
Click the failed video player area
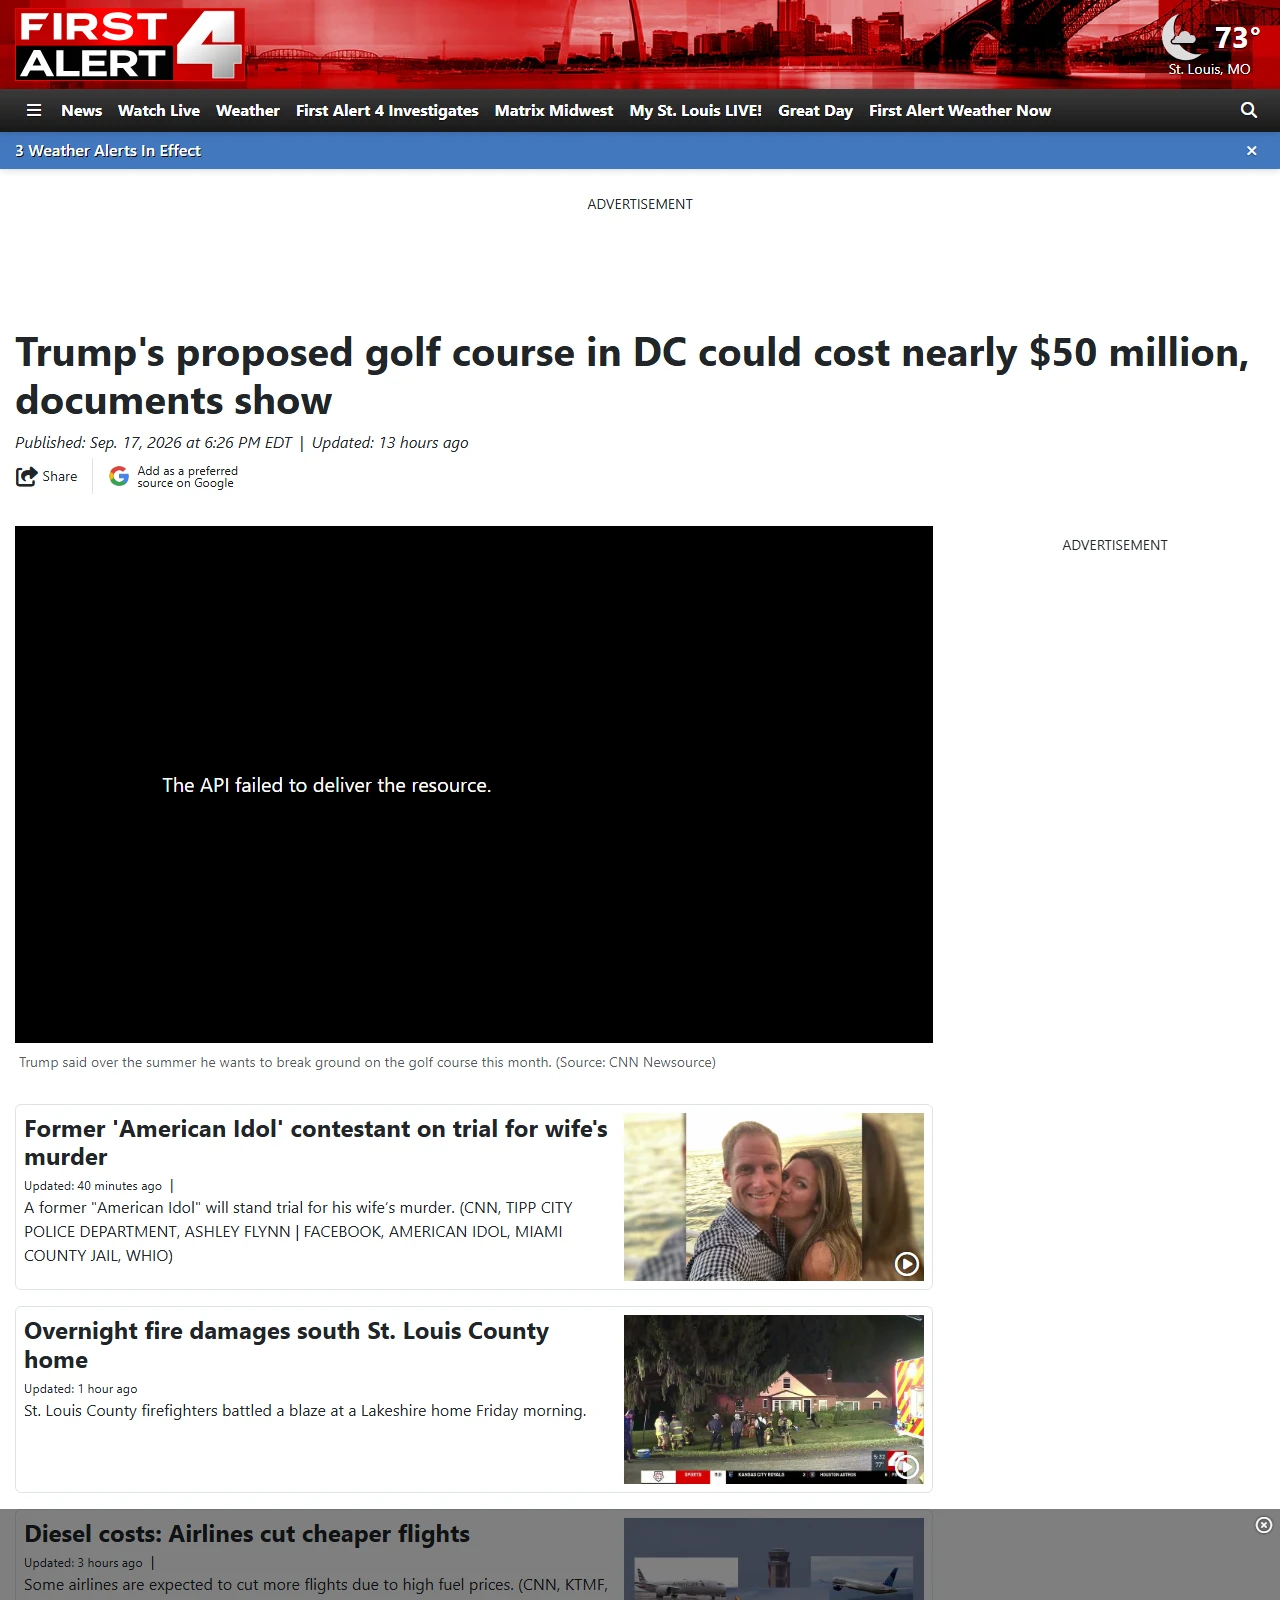click(x=474, y=785)
